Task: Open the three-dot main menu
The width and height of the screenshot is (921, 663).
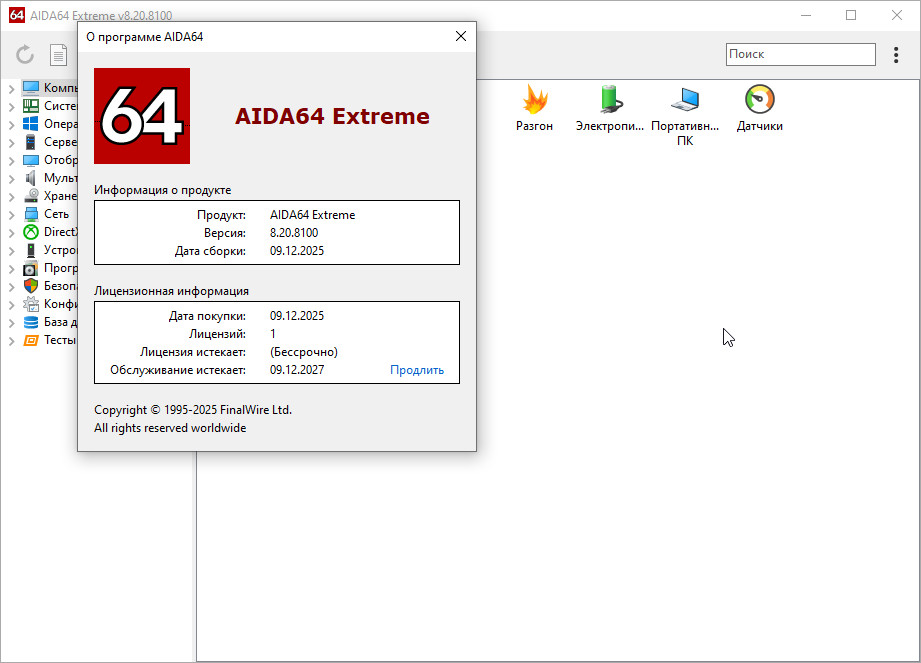Action: pyautogui.click(x=896, y=55)
